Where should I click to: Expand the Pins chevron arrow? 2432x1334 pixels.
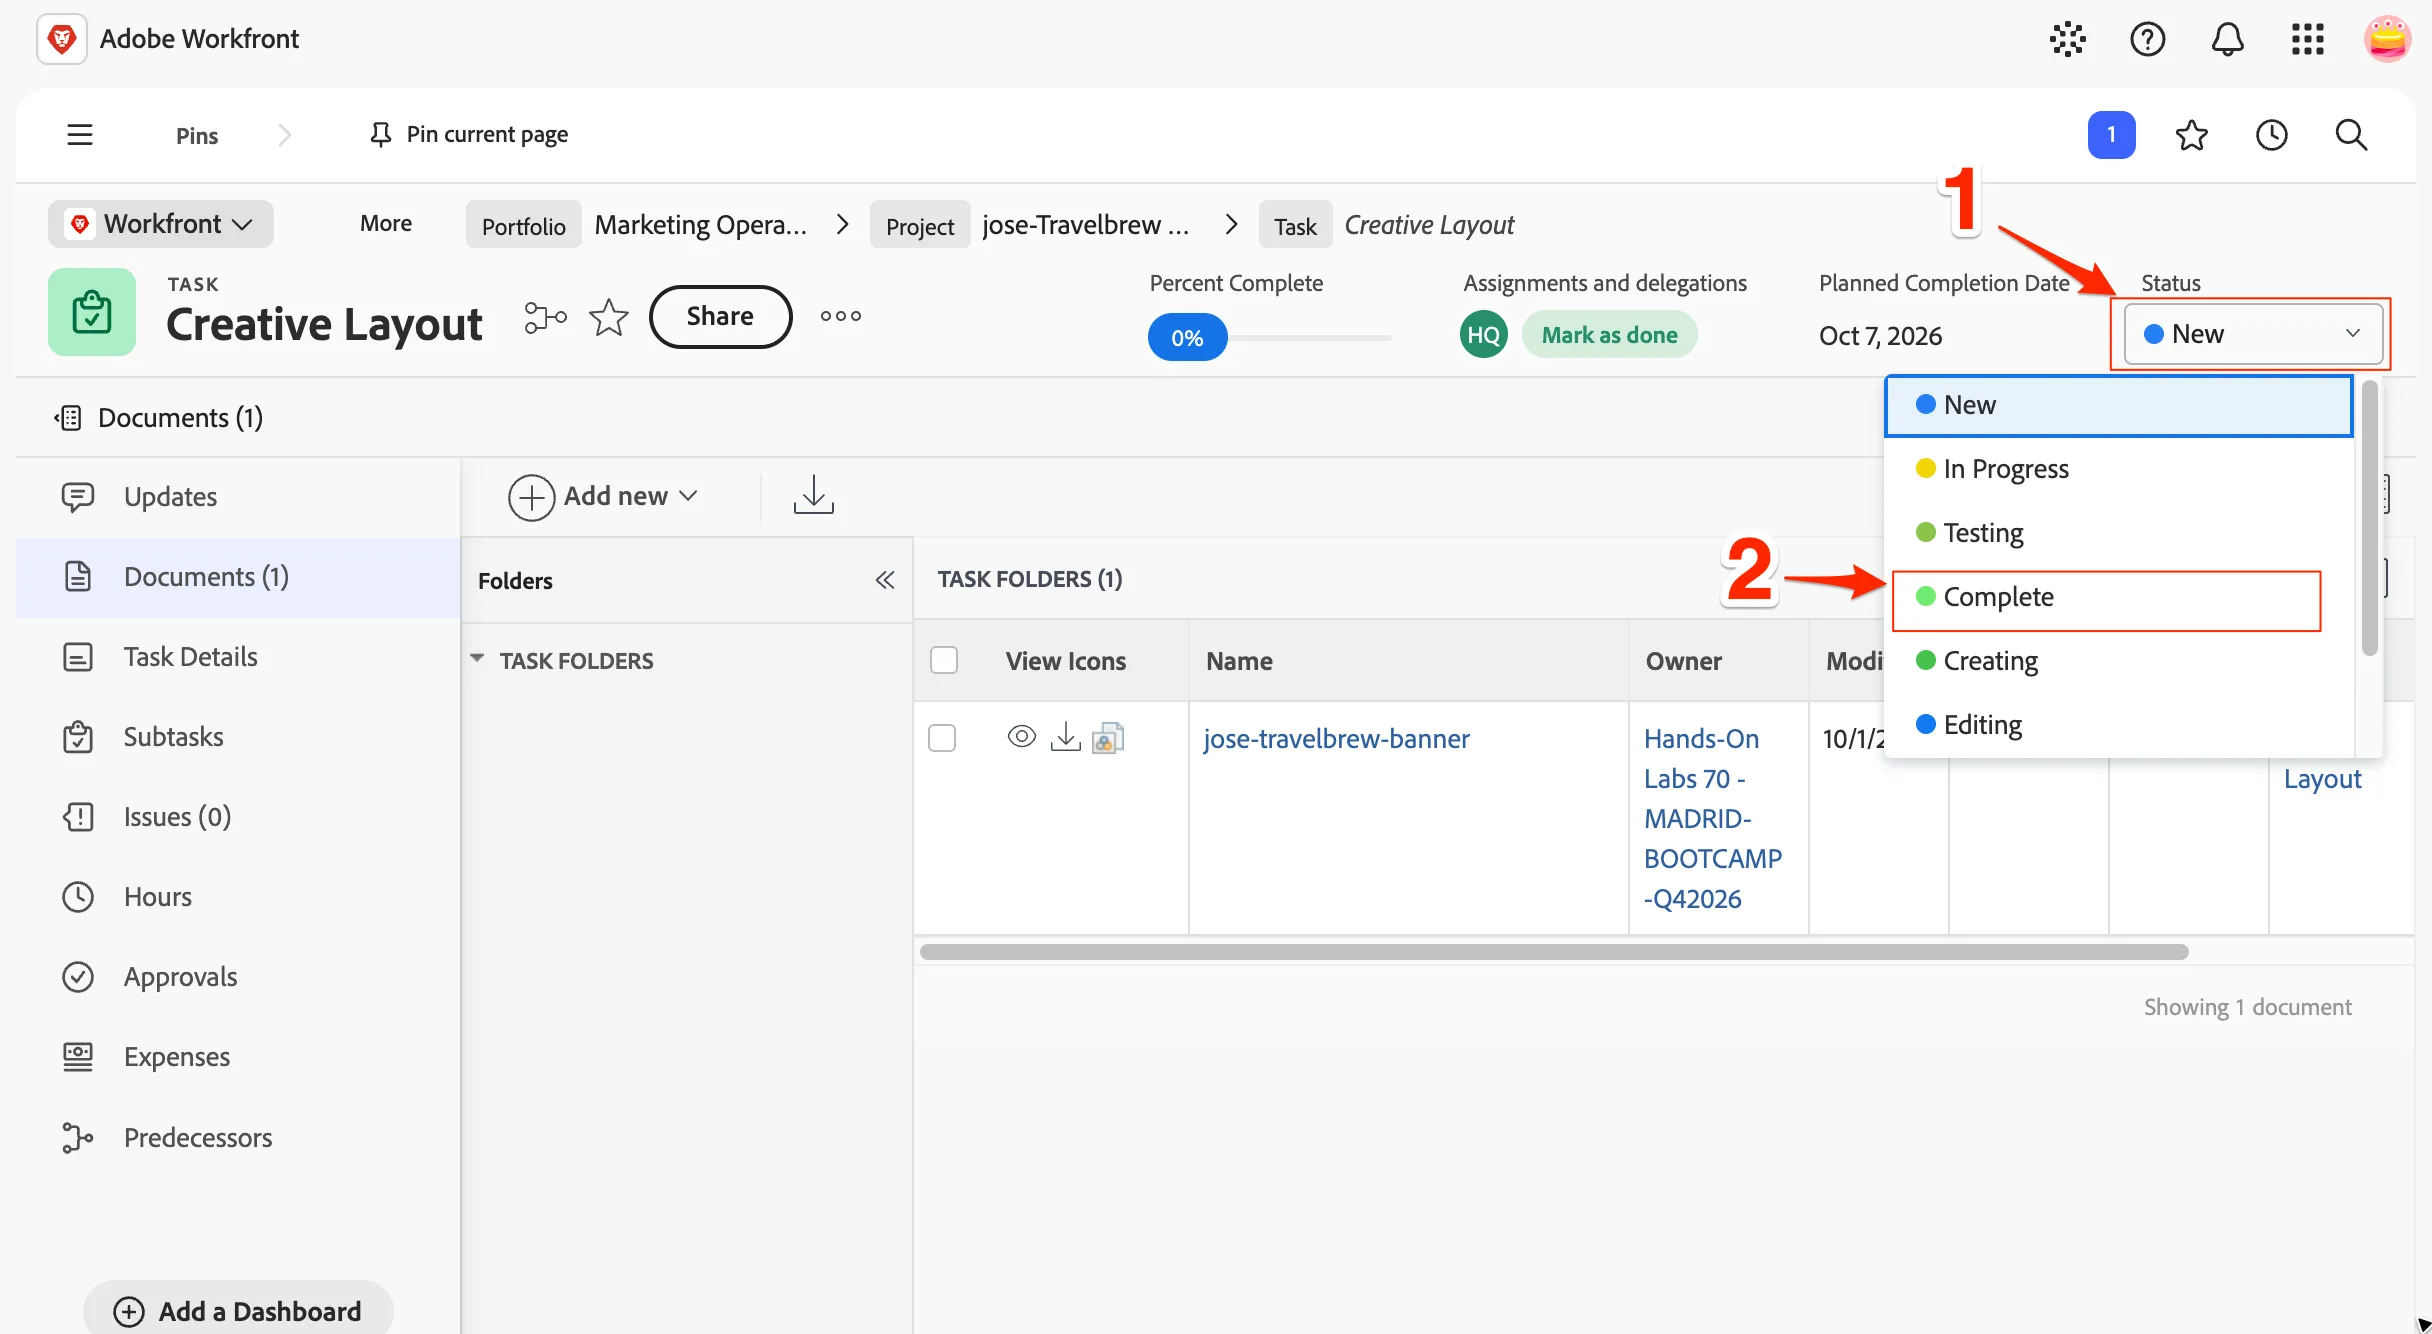[x=284, y=135]
